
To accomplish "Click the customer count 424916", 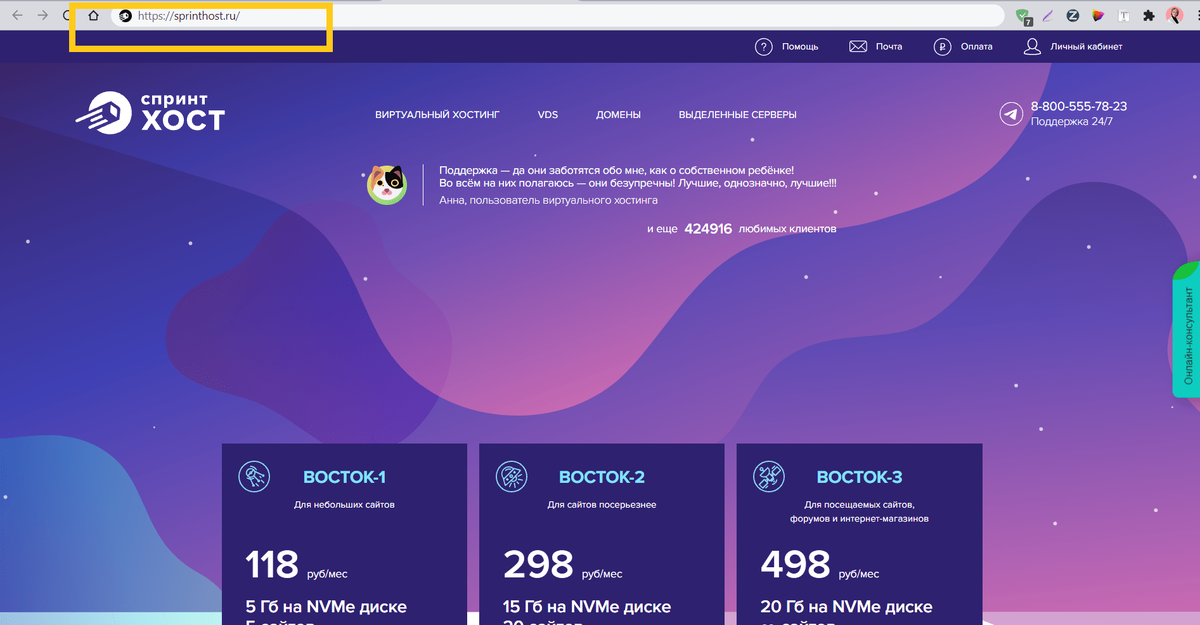I will tap(708, 229).
